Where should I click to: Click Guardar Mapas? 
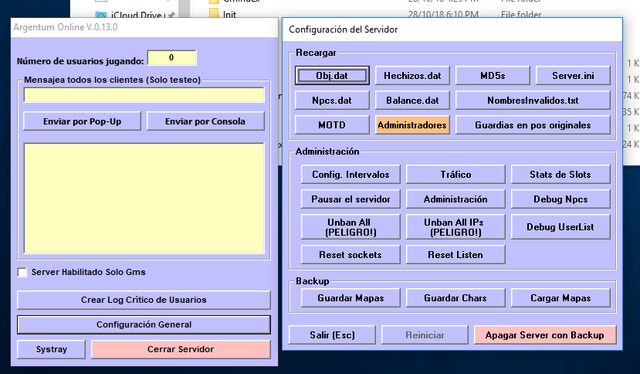[351, 298]
